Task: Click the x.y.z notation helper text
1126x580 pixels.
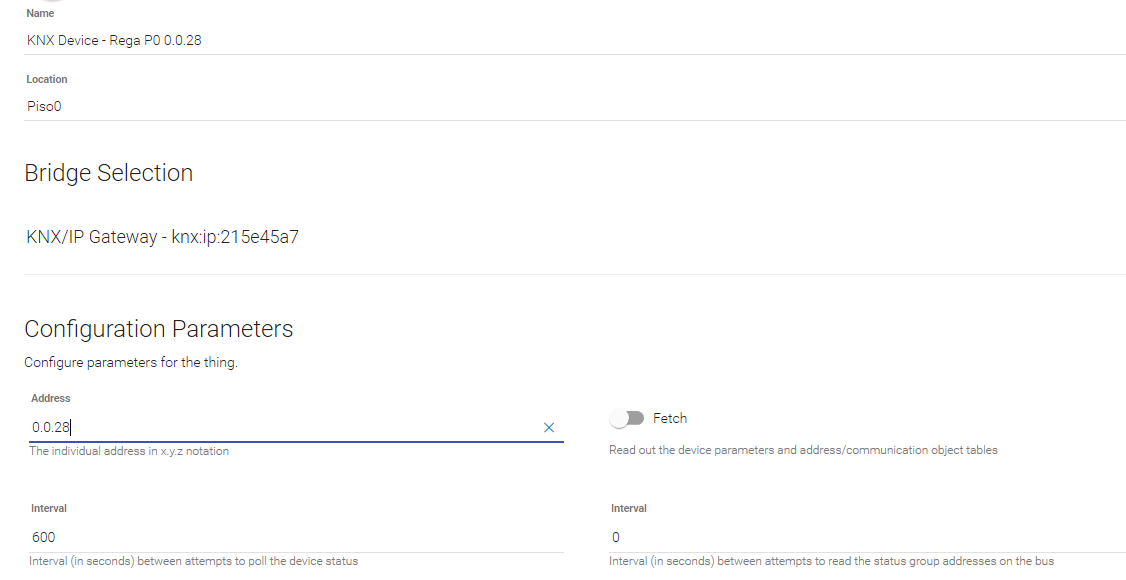Action: tap(129, 452)
